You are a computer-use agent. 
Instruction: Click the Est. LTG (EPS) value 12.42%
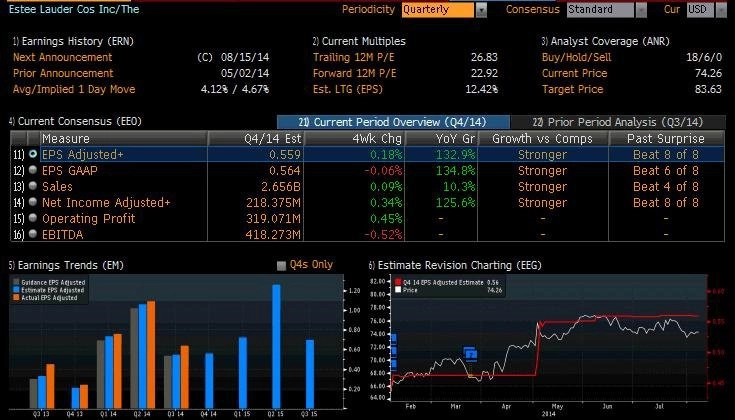tap(481, 89)
